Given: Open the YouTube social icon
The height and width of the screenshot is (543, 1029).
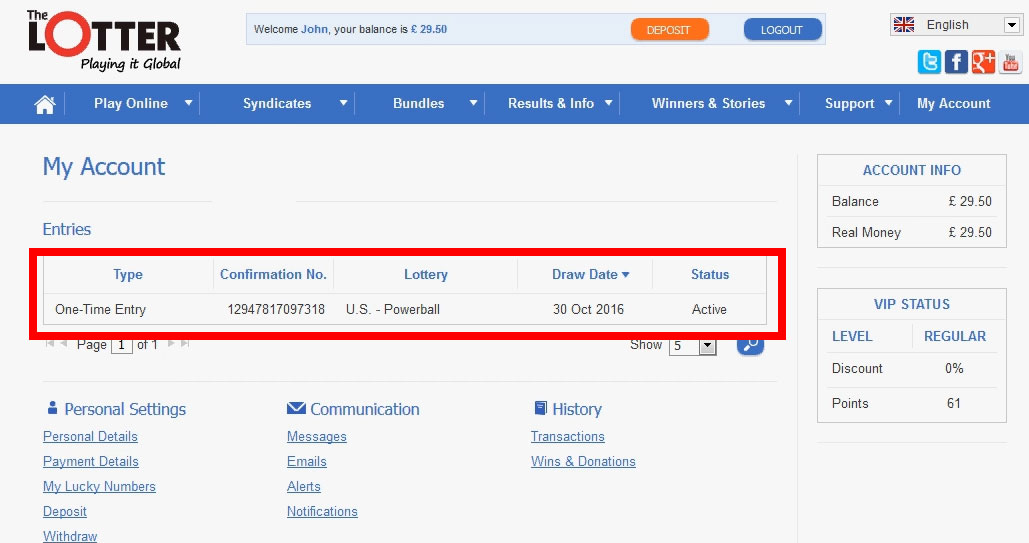Looking at the screenshot, I should [1010, 62].
